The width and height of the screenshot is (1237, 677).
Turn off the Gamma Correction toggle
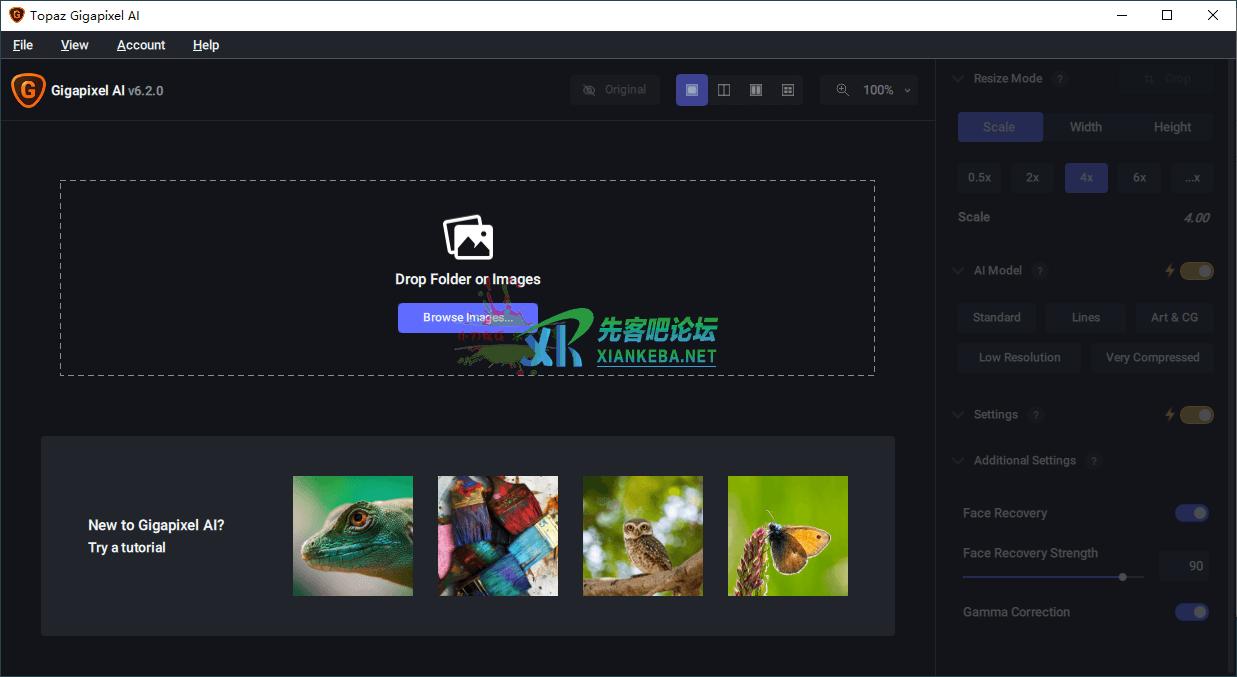(1192, 612)
